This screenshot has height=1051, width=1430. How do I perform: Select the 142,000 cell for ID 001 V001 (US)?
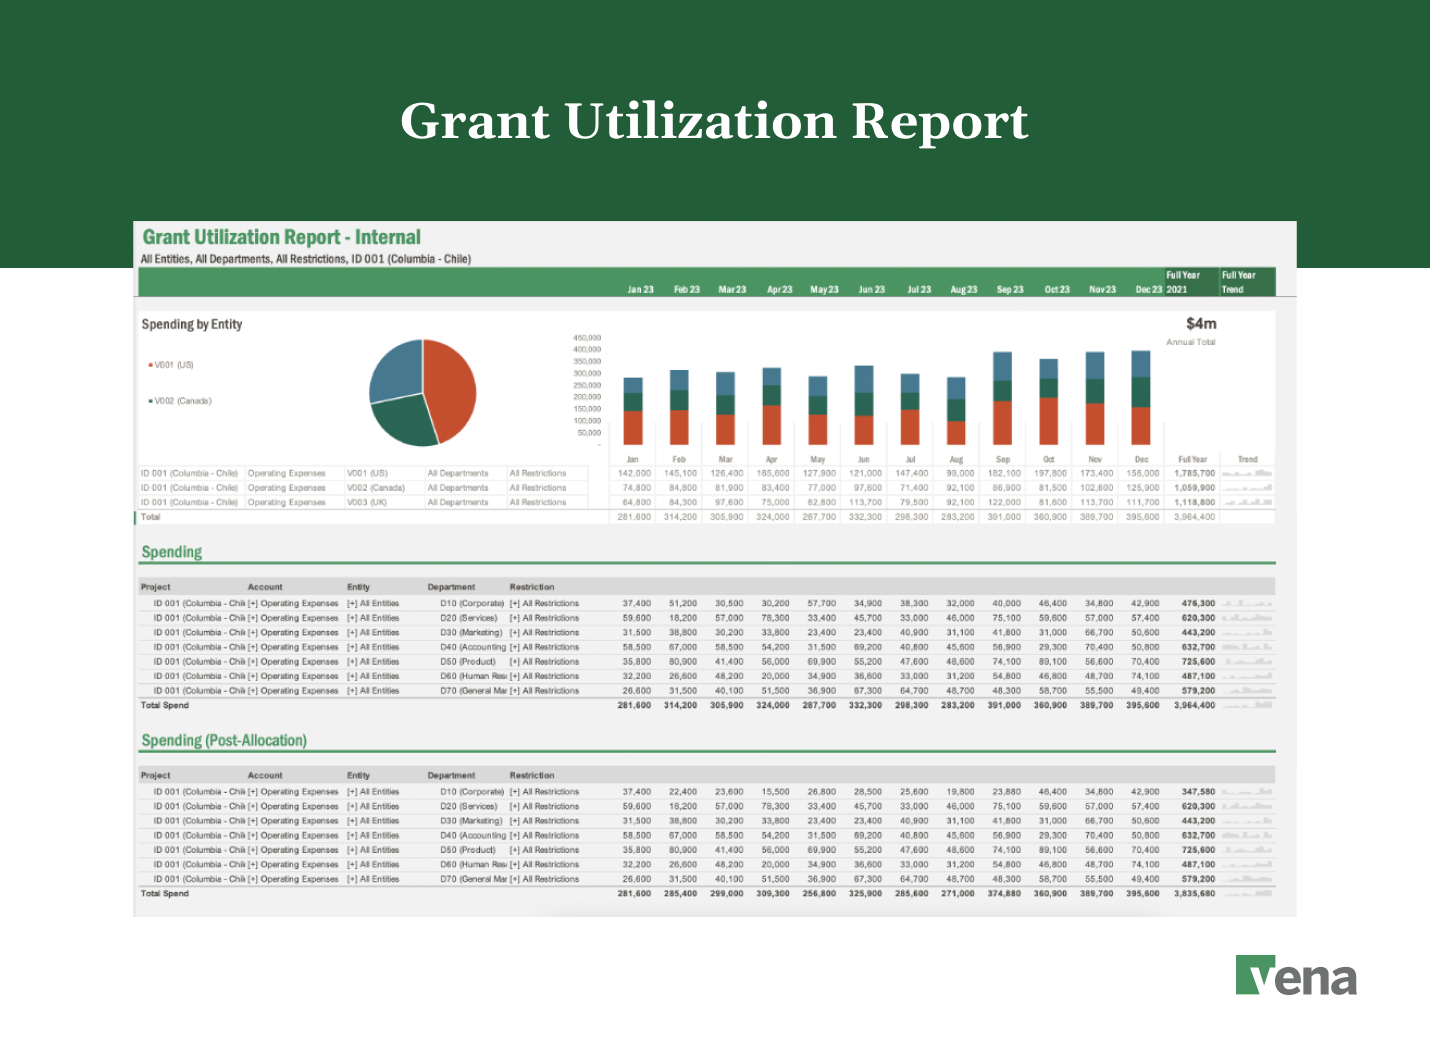(634, 472)
